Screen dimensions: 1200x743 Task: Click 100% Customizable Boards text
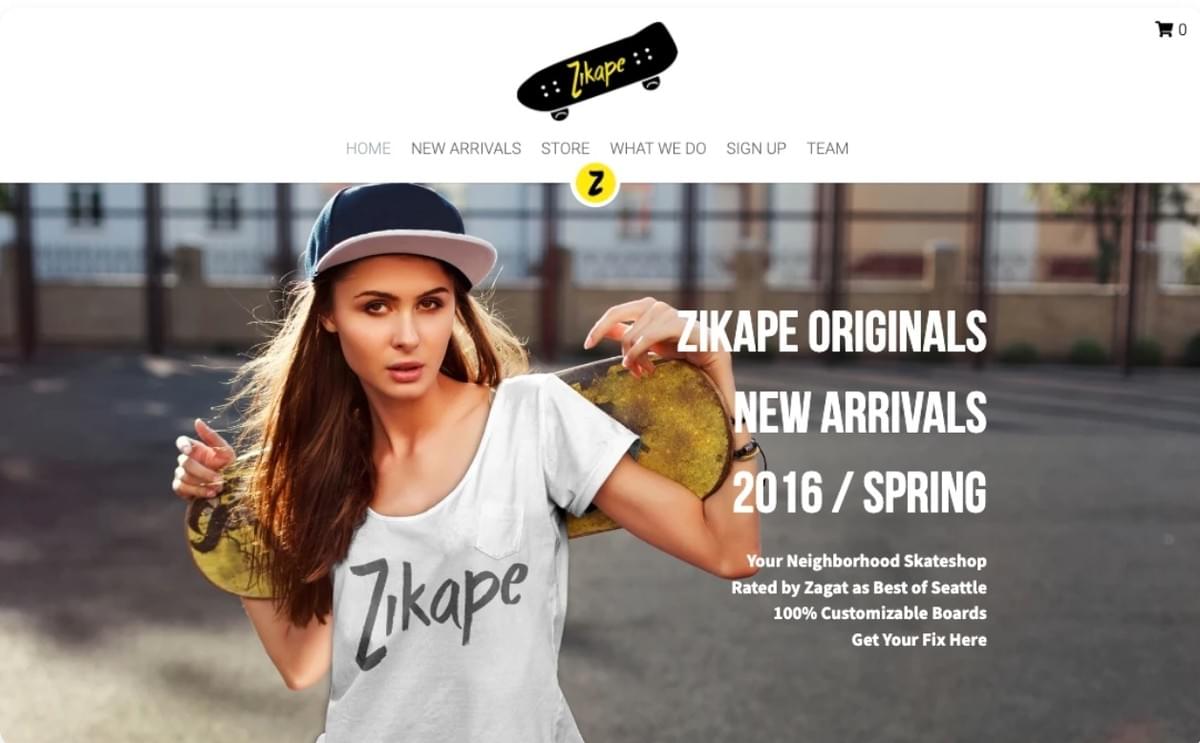(880, 613)
